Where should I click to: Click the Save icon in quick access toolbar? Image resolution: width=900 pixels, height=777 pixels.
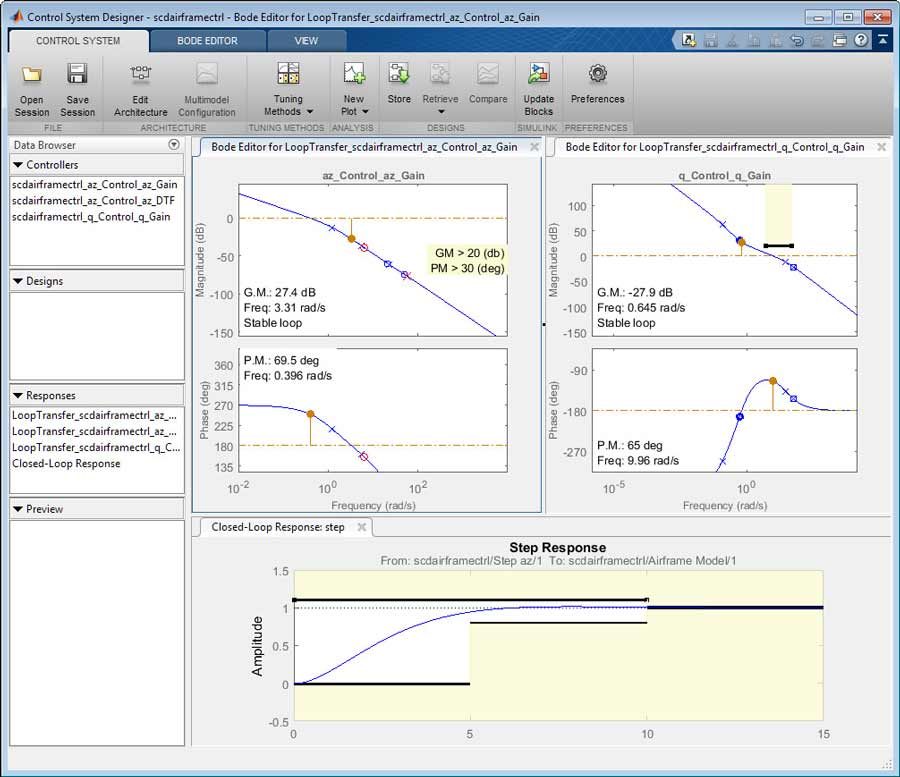[x=711, y=40]
